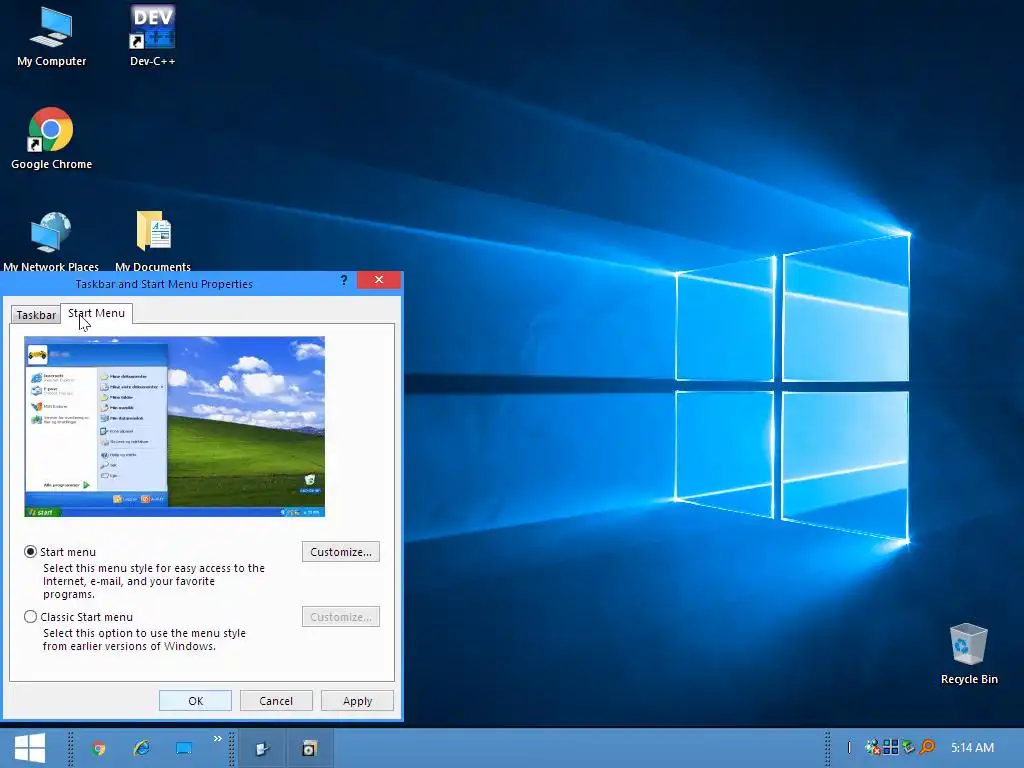Select the Google Chrome desktop shortcut
The image size is (1024, 768).
(51, 139)
